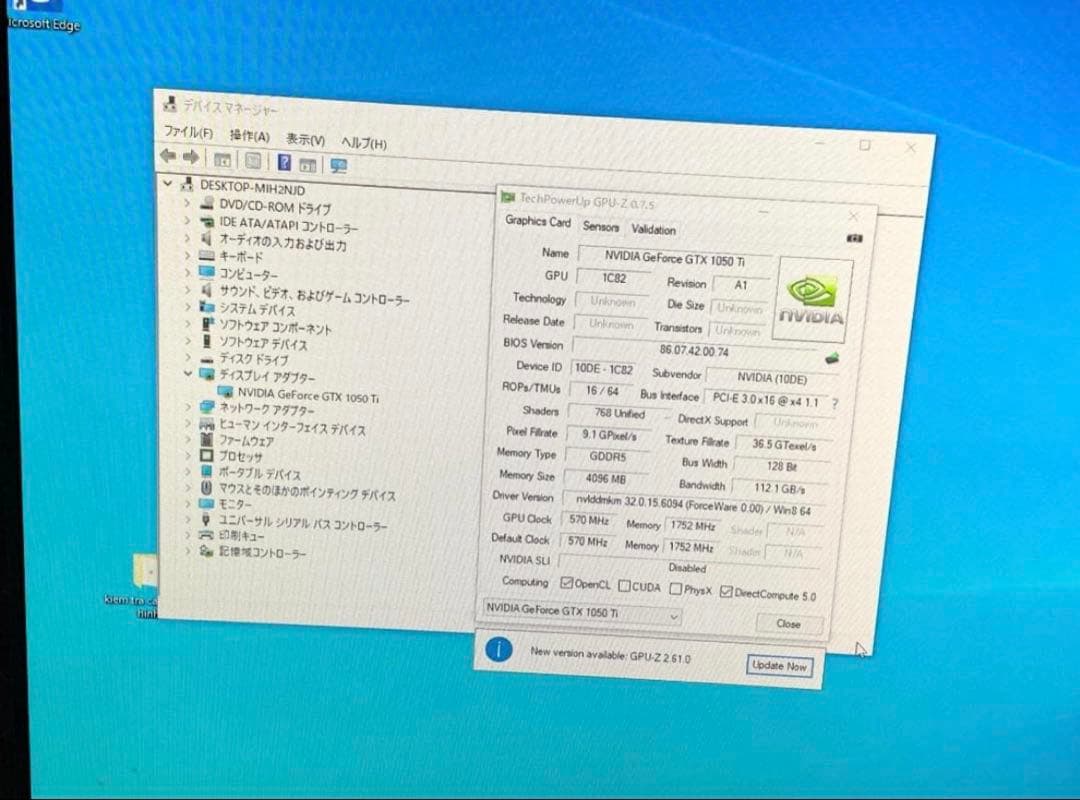Open the GPU selection dropdown in GPU-Z
The height and width of the screenshot is (800, 1080).
point(582,614)
